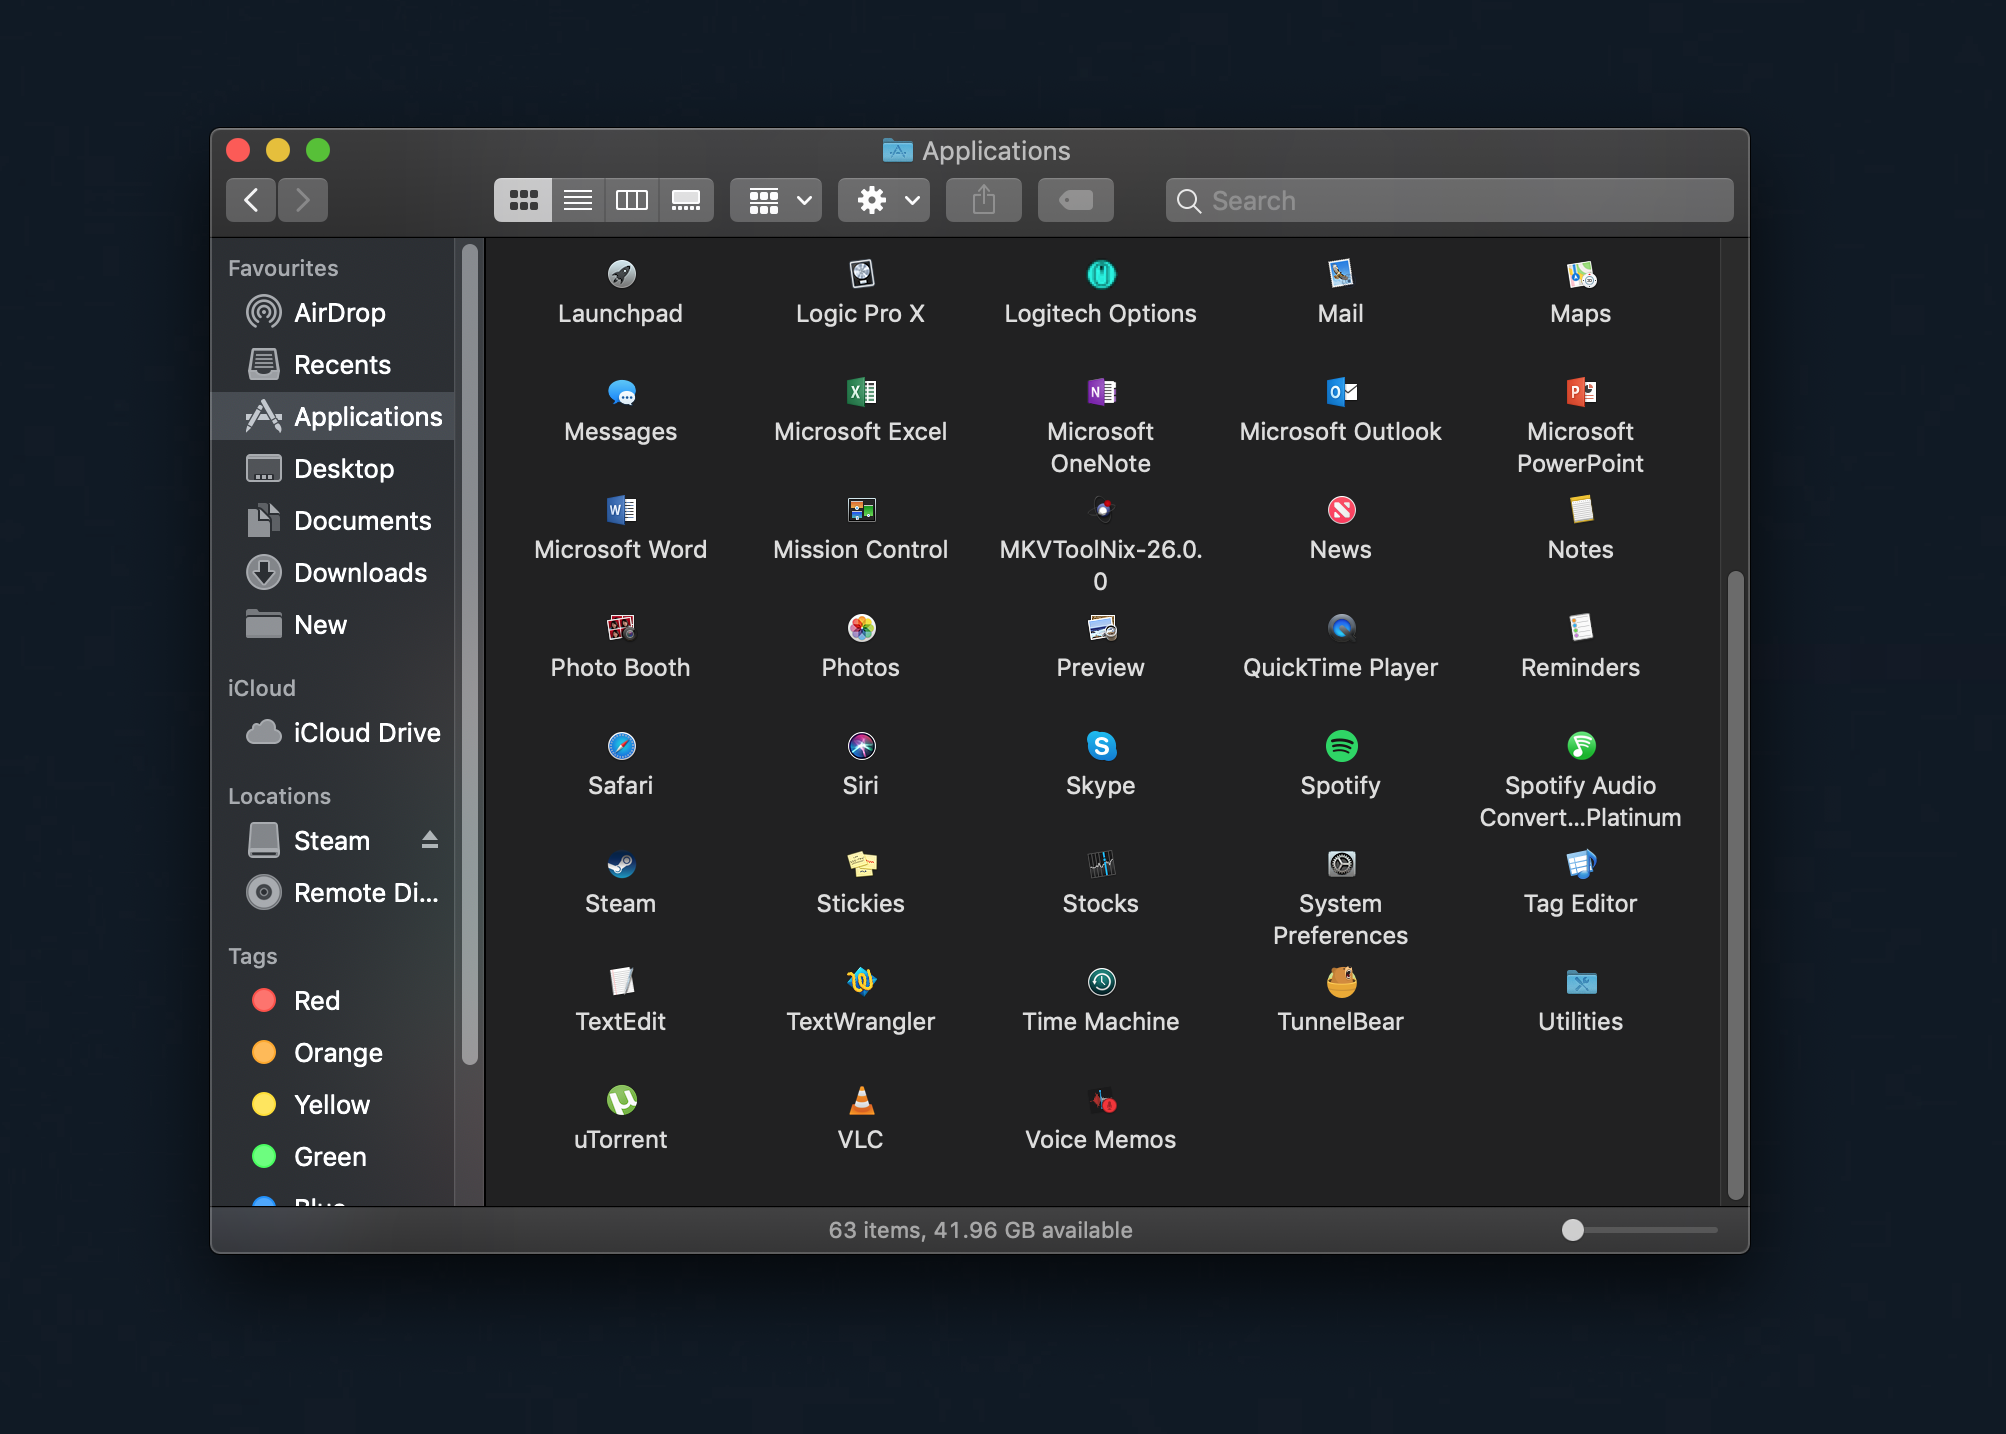Eject the Steam drive
Viewport: 2006px width, 1434px height.
pos(430,840)
